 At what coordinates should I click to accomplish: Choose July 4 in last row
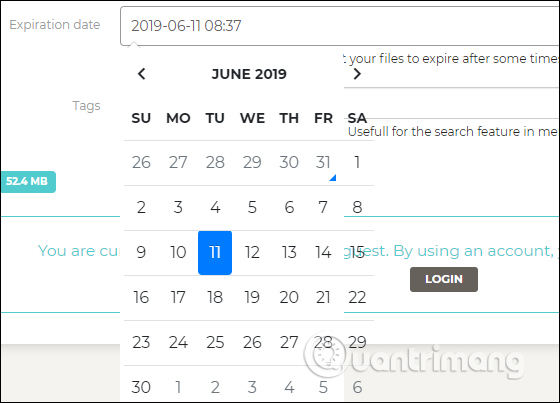[289, 387]
